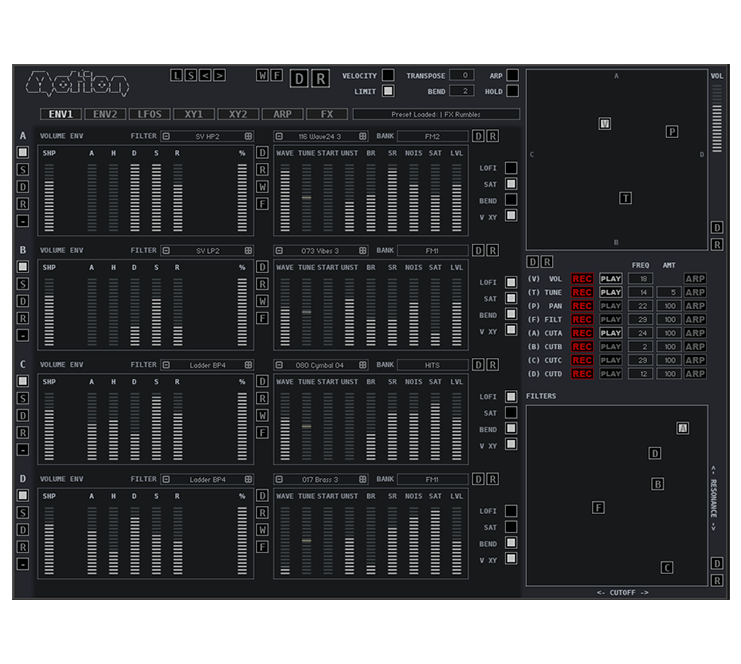The width and height of the screenshot is (741, 664).
Task: Select filter node B in Filters pad
Action: (657, 484)
